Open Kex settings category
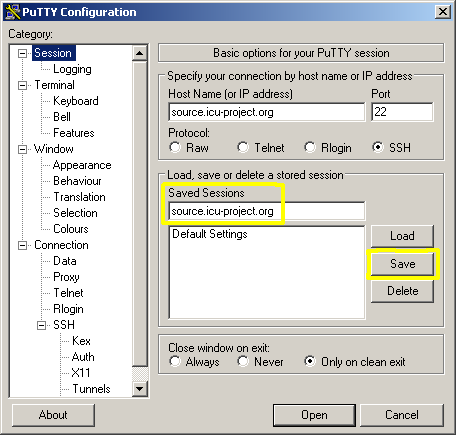456x435 pixels. [81, 341]
